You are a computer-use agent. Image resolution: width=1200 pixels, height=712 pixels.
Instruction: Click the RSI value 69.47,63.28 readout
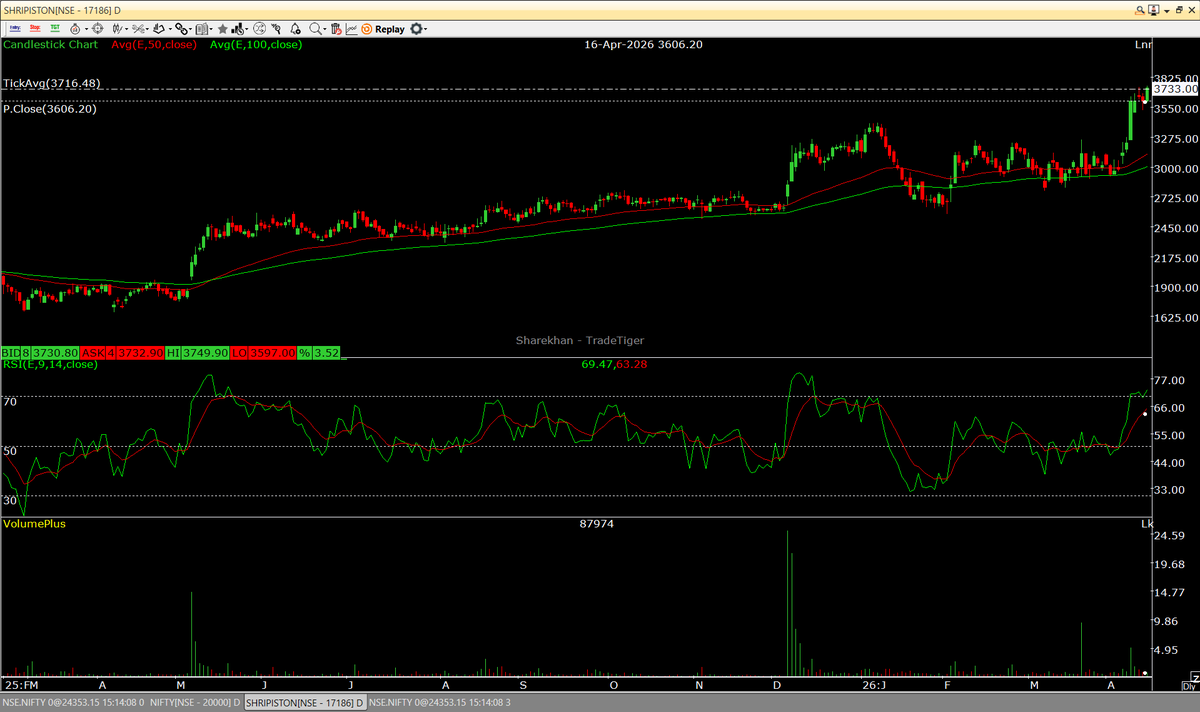614,364
